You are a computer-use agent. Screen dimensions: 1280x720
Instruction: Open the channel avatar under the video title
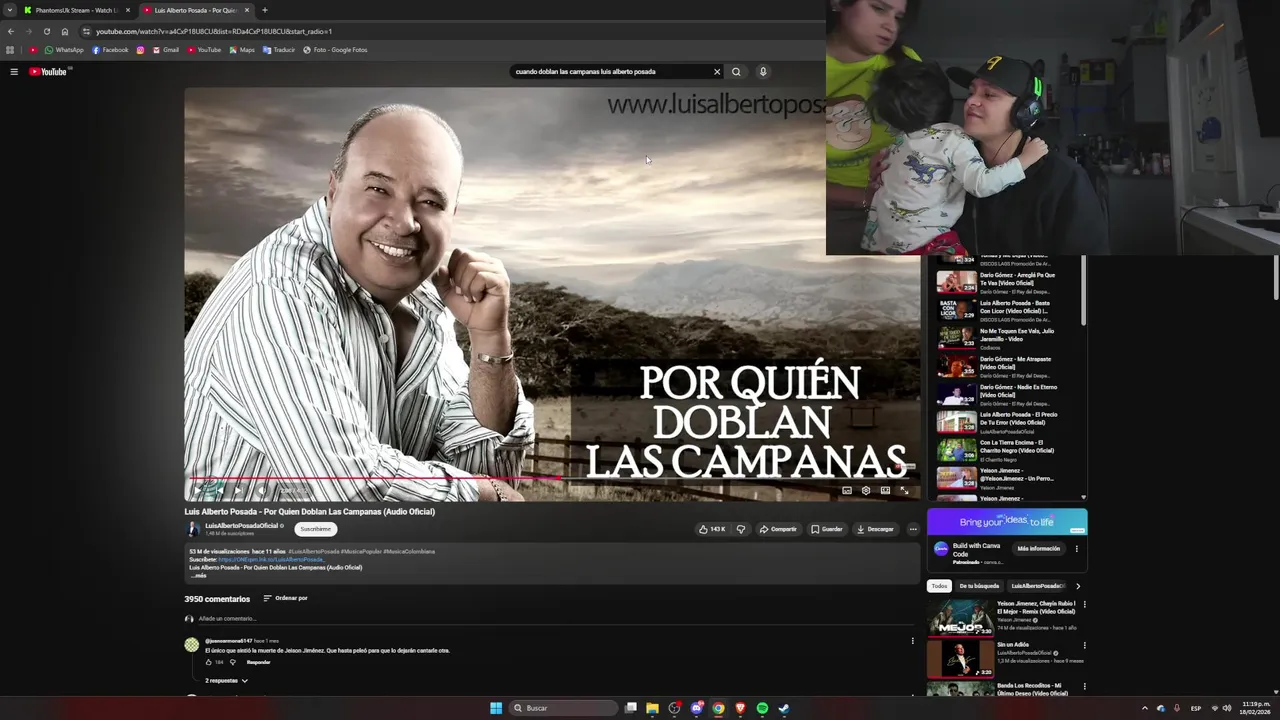193,529
